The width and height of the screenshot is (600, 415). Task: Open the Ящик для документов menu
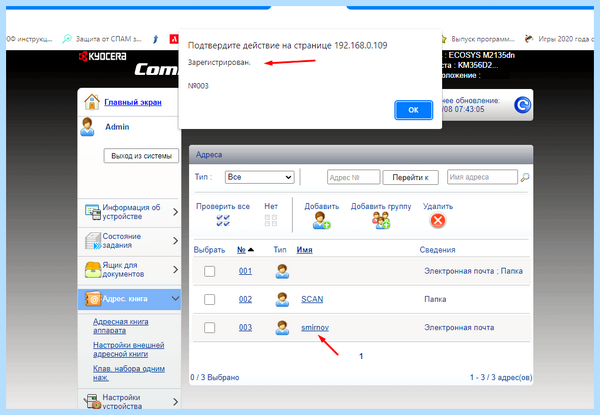coord(129,270)
